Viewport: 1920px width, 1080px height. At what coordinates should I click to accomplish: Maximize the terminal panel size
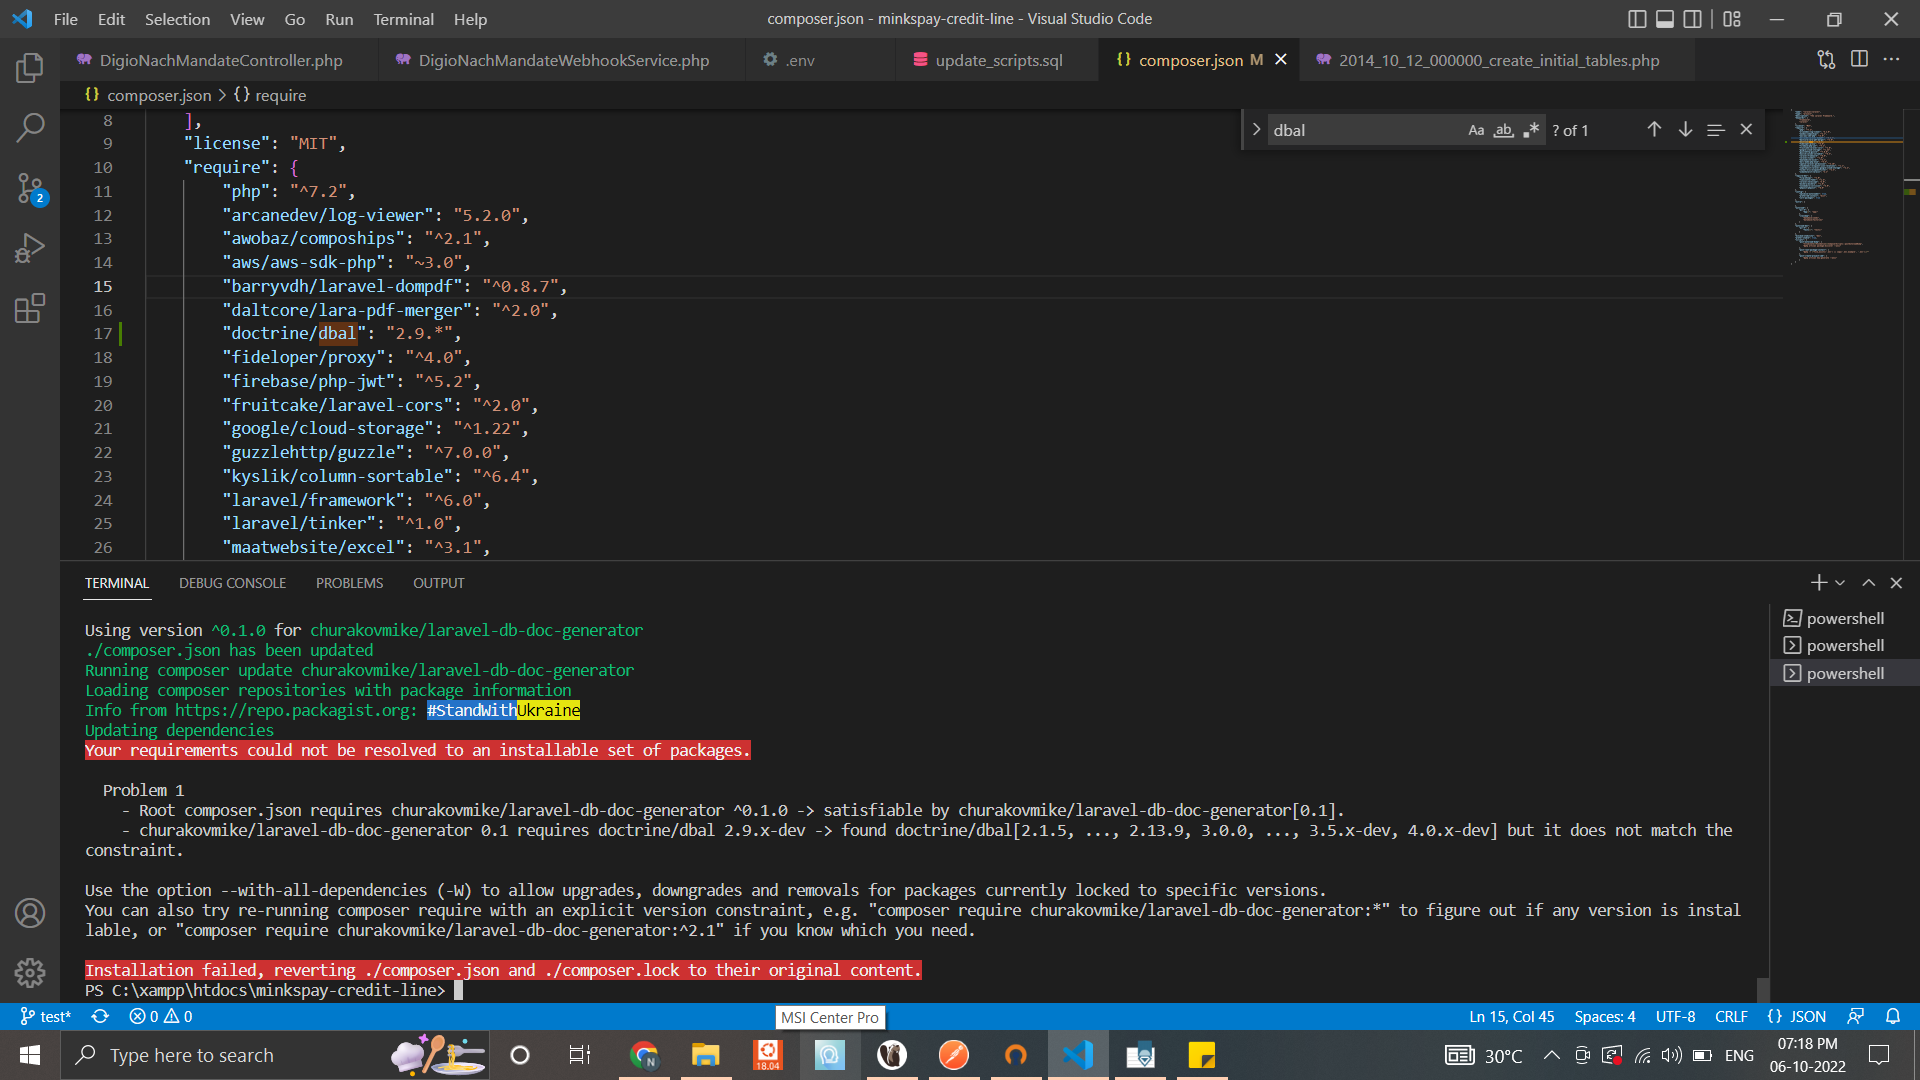coord(1868,583)
